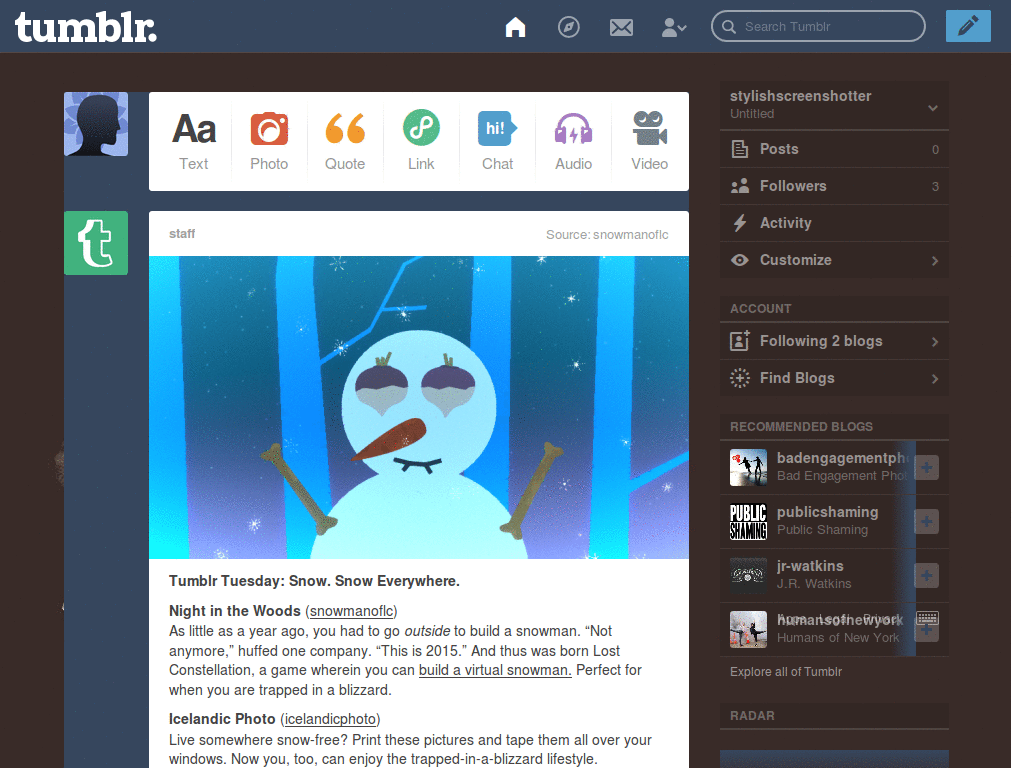Expand the stylishscreenshotter blog dropdown
1024x768 pixels.
pos(933,108)
